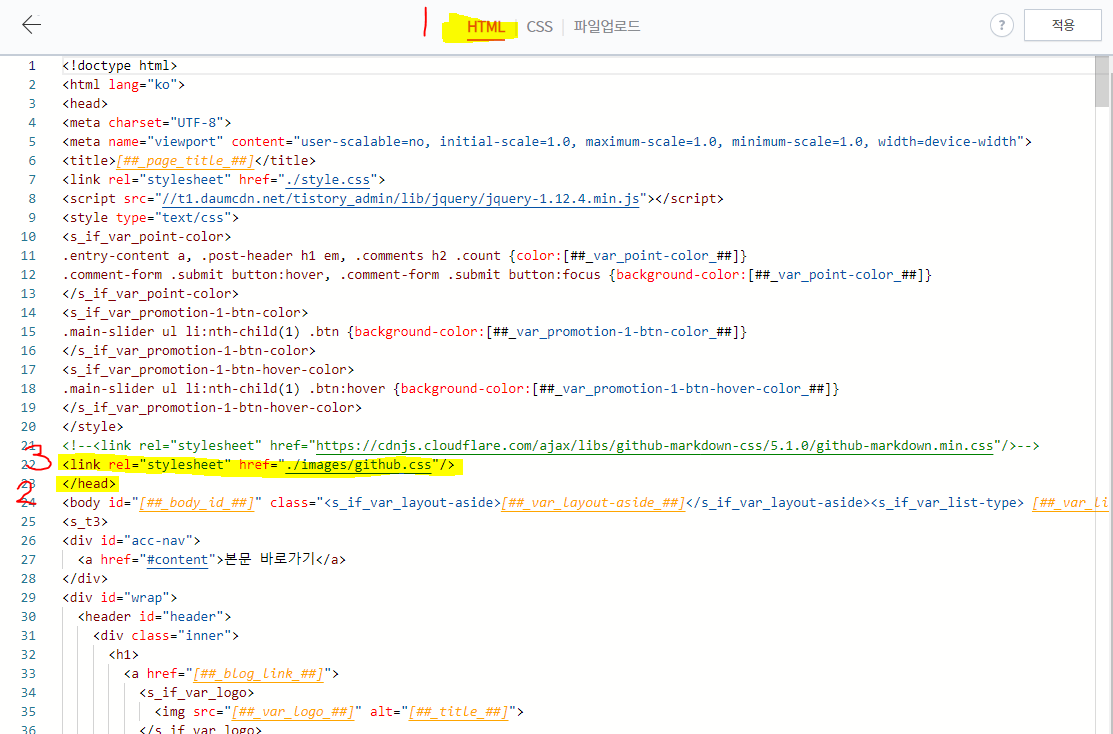This screenshot has height=734, width=1113.
Task: Click the ./images/github.css href value
Action: pos(358,465)
